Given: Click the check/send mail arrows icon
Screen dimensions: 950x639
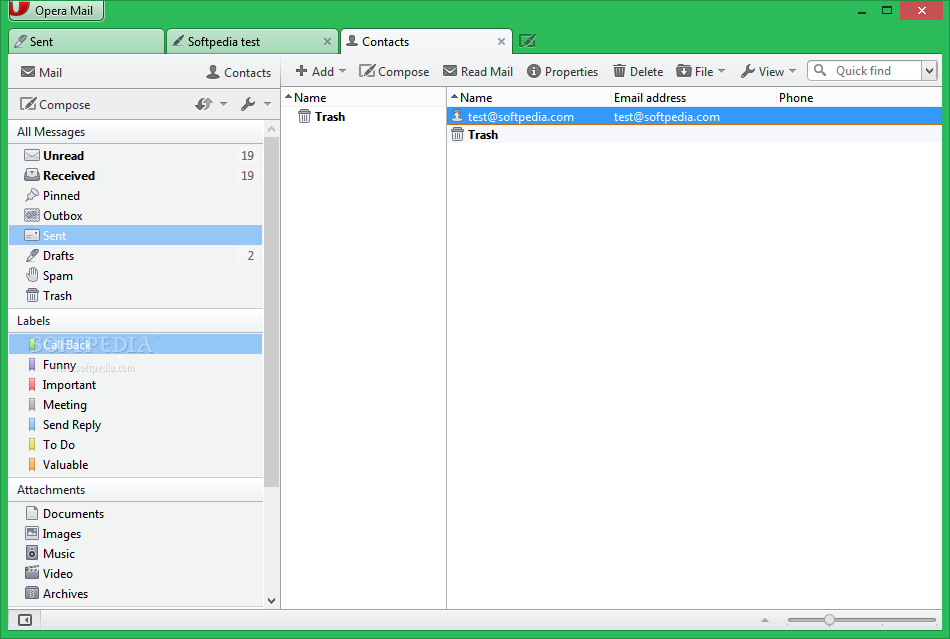Looking at the screenshot, I should tap(204, 104).
